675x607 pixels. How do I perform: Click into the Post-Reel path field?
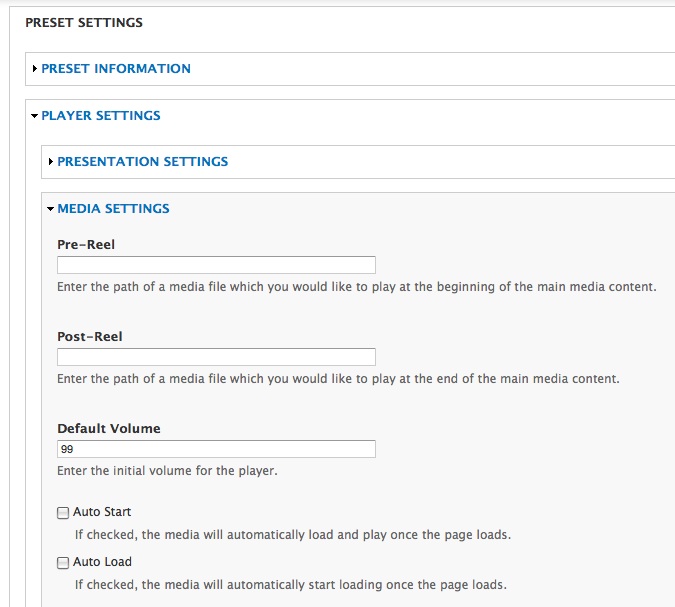pos(216,357)
